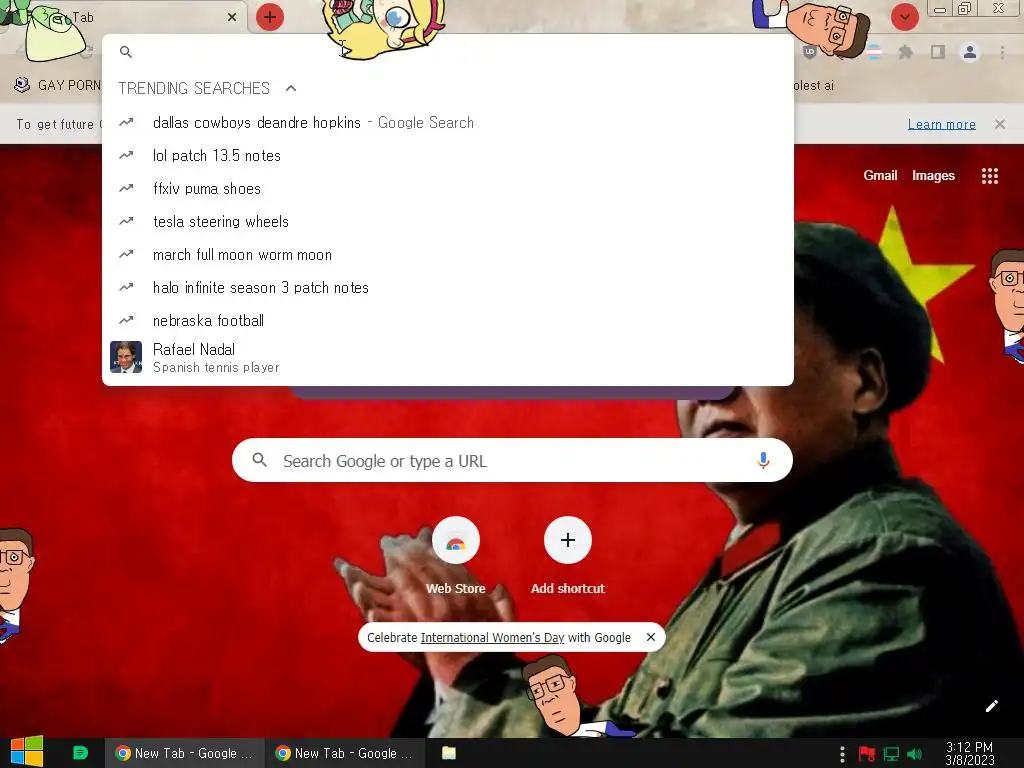Click the red flag tray icon

867,754
